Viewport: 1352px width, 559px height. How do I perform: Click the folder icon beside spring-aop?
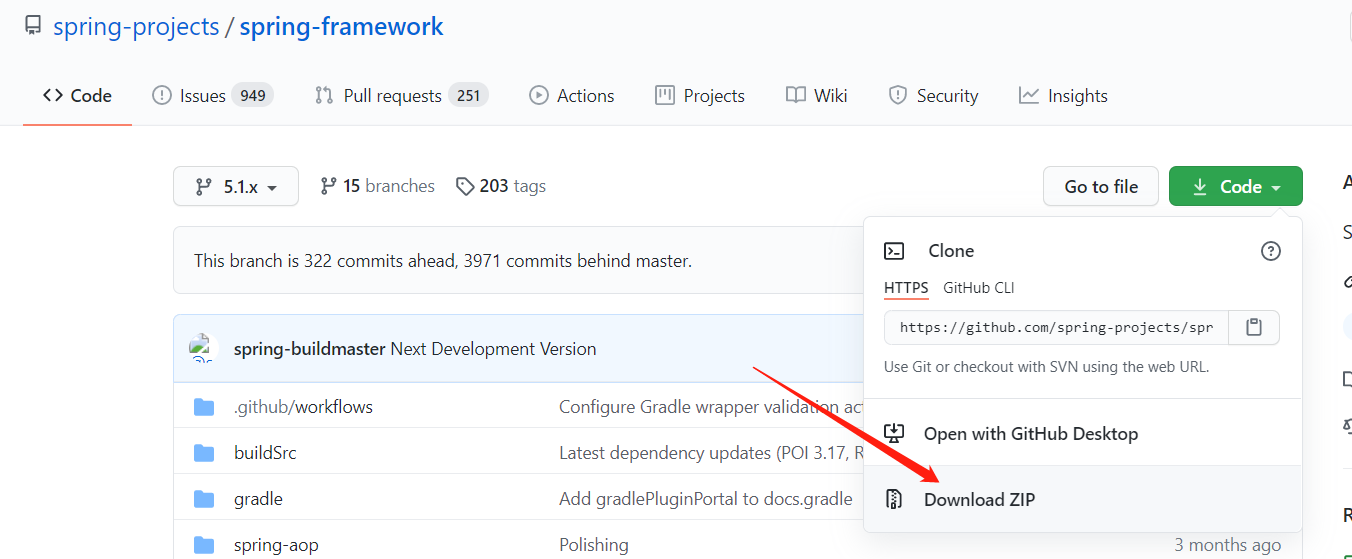click(204, 545)
